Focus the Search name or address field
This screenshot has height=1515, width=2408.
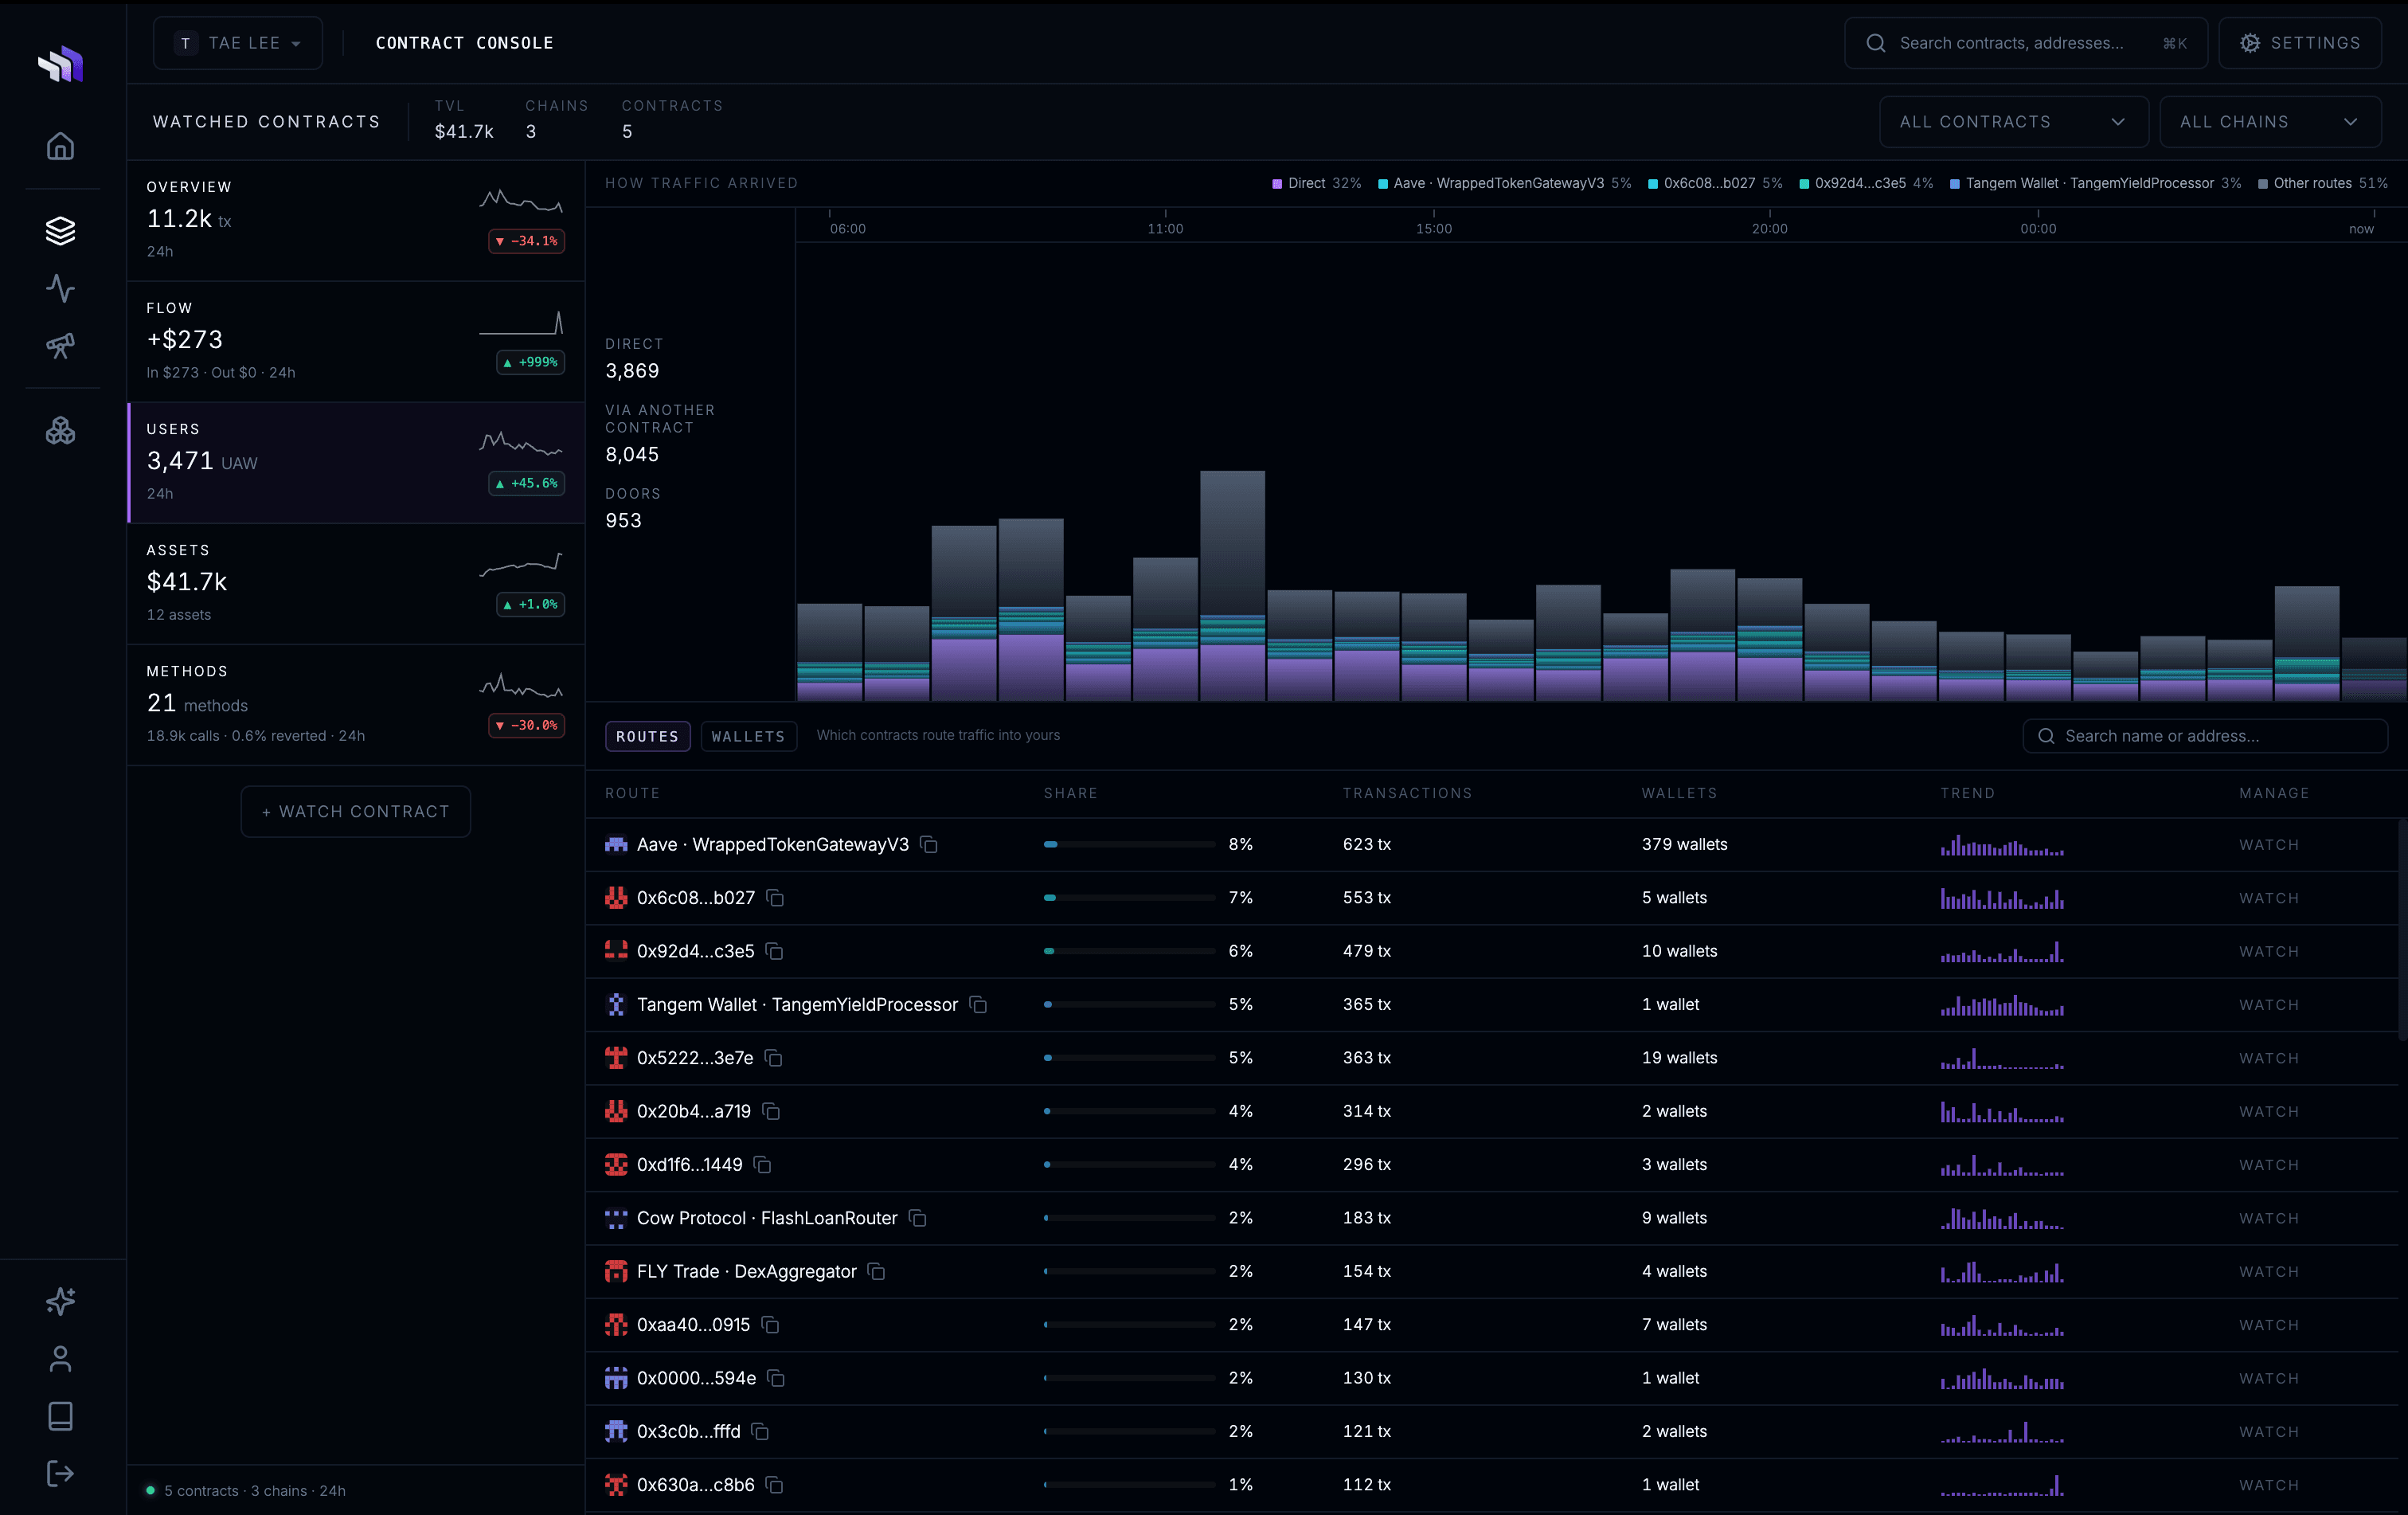[2205, 736]
